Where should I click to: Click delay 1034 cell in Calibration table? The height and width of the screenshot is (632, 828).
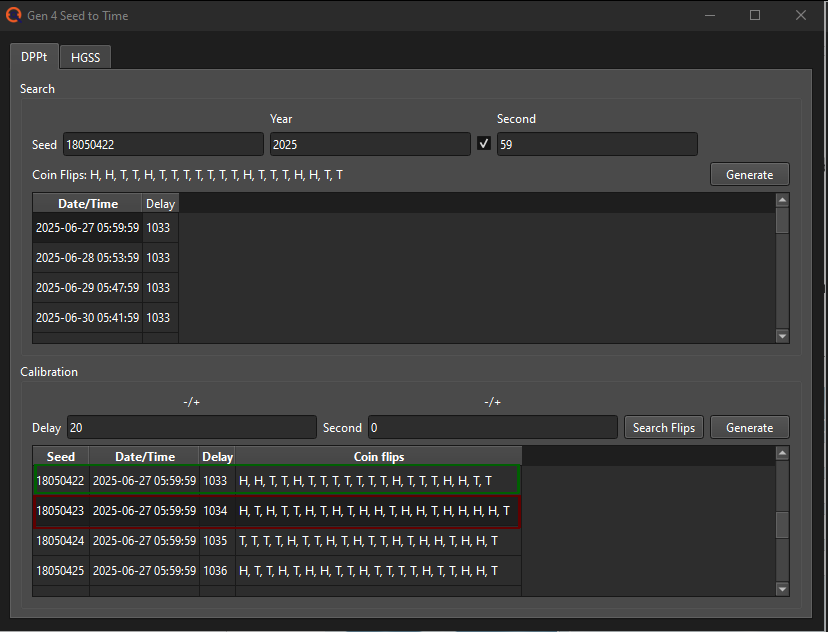[217, 511]
